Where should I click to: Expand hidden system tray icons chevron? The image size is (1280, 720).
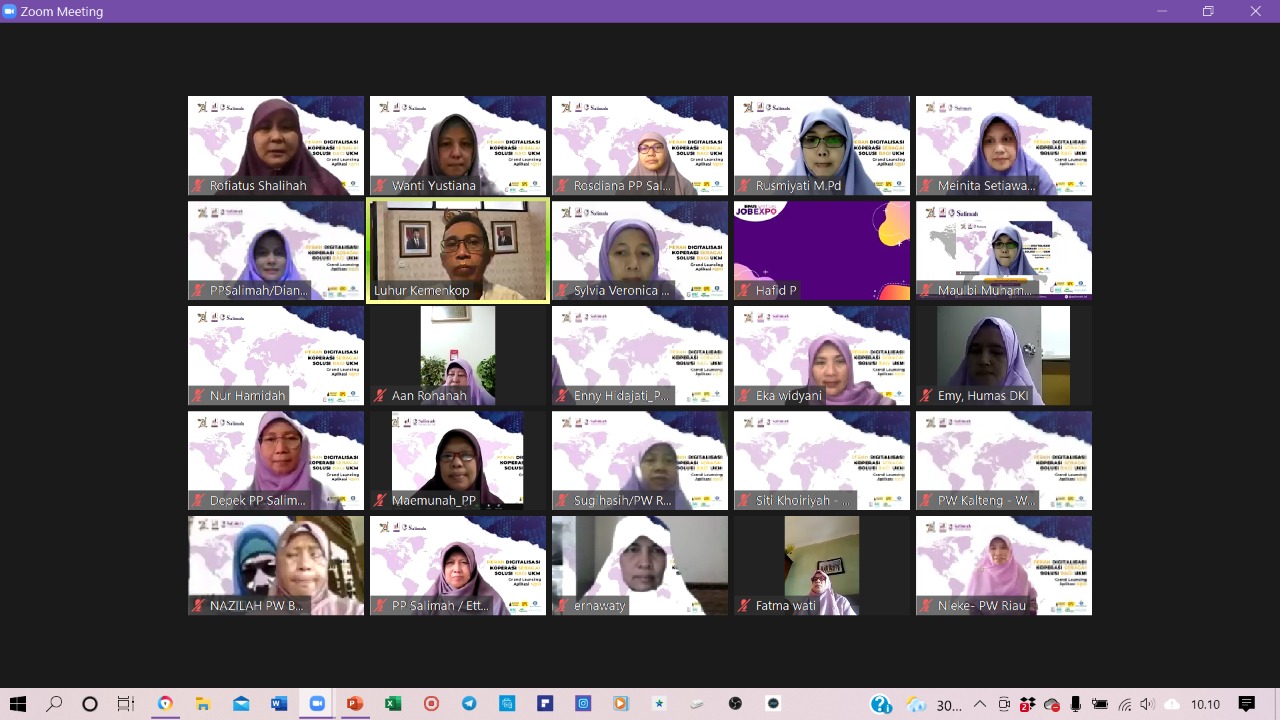click(980, 704)
